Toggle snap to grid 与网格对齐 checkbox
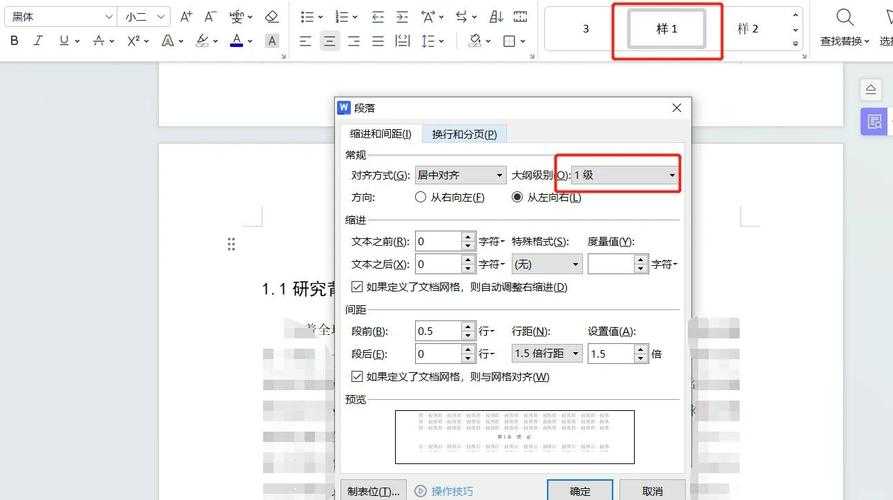The height and width of the screenshot is (500, 893). [x=357, y=376]
